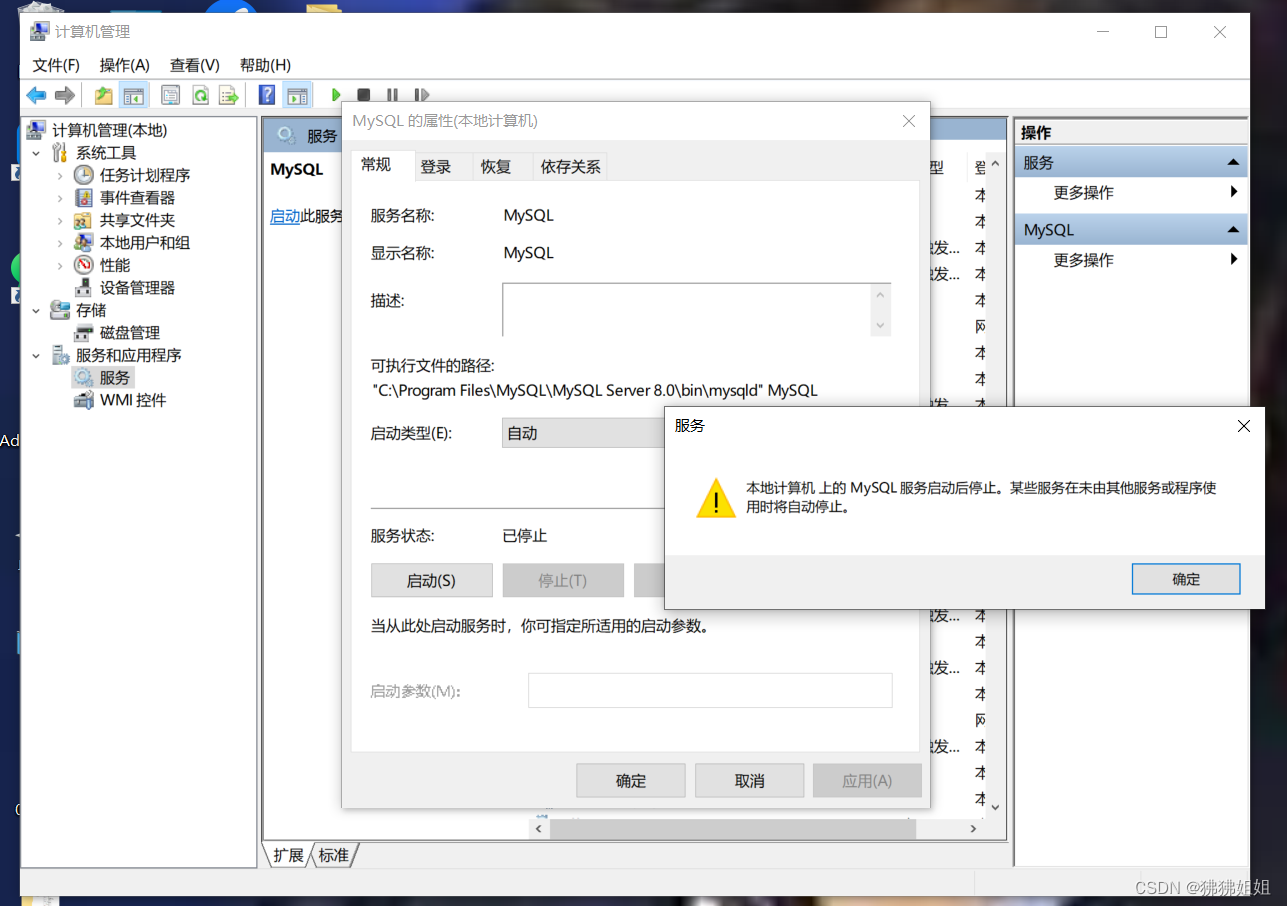Collapse the 服务和应用程序 tree node
This screenshot has width=1287, height=906.
(36, 355)
